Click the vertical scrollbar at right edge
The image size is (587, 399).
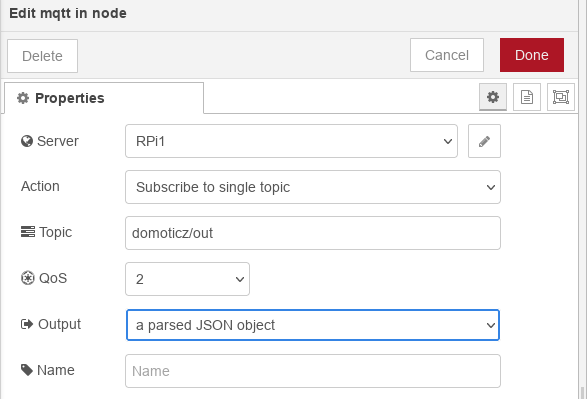click(582, 392)
